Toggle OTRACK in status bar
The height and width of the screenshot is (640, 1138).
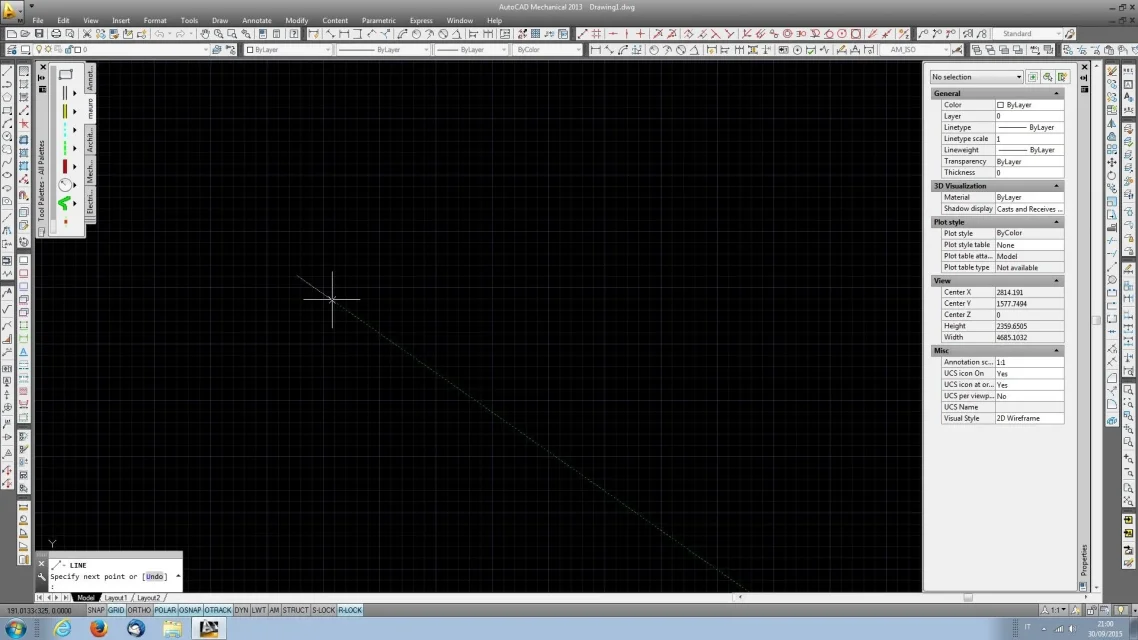[x=218, y=610]
